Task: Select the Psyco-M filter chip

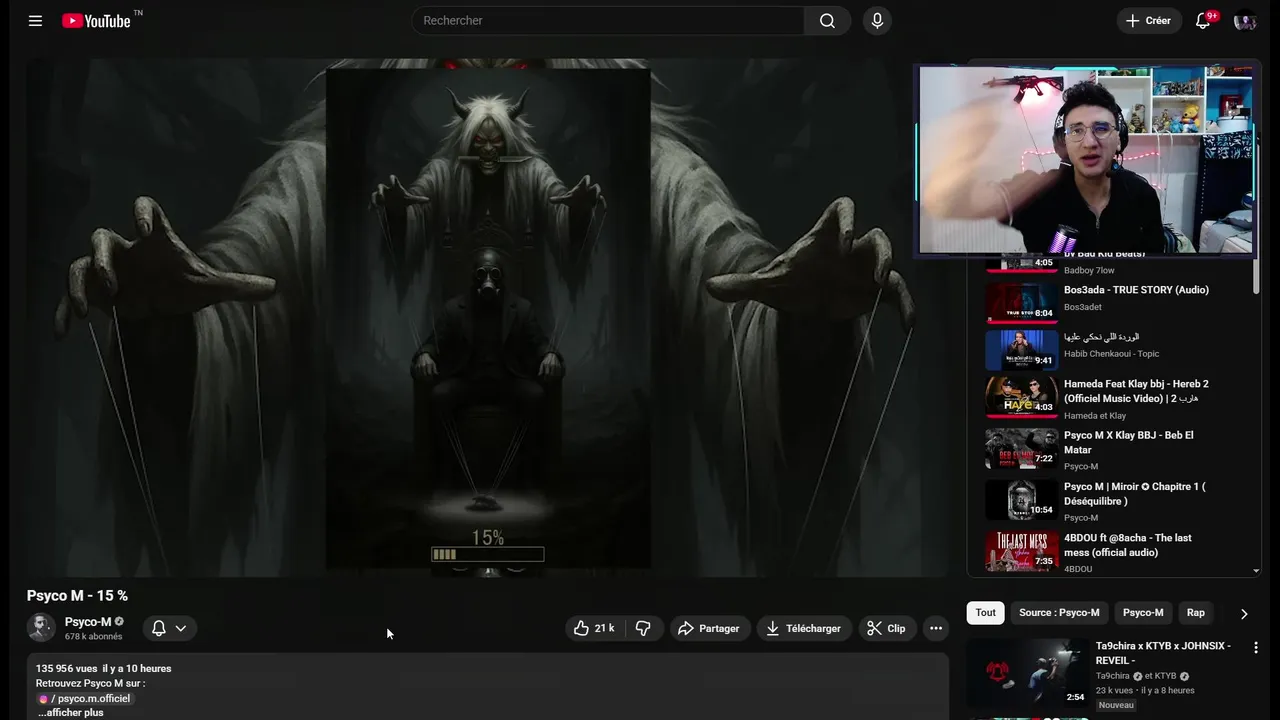Action: click(1143, 613)
